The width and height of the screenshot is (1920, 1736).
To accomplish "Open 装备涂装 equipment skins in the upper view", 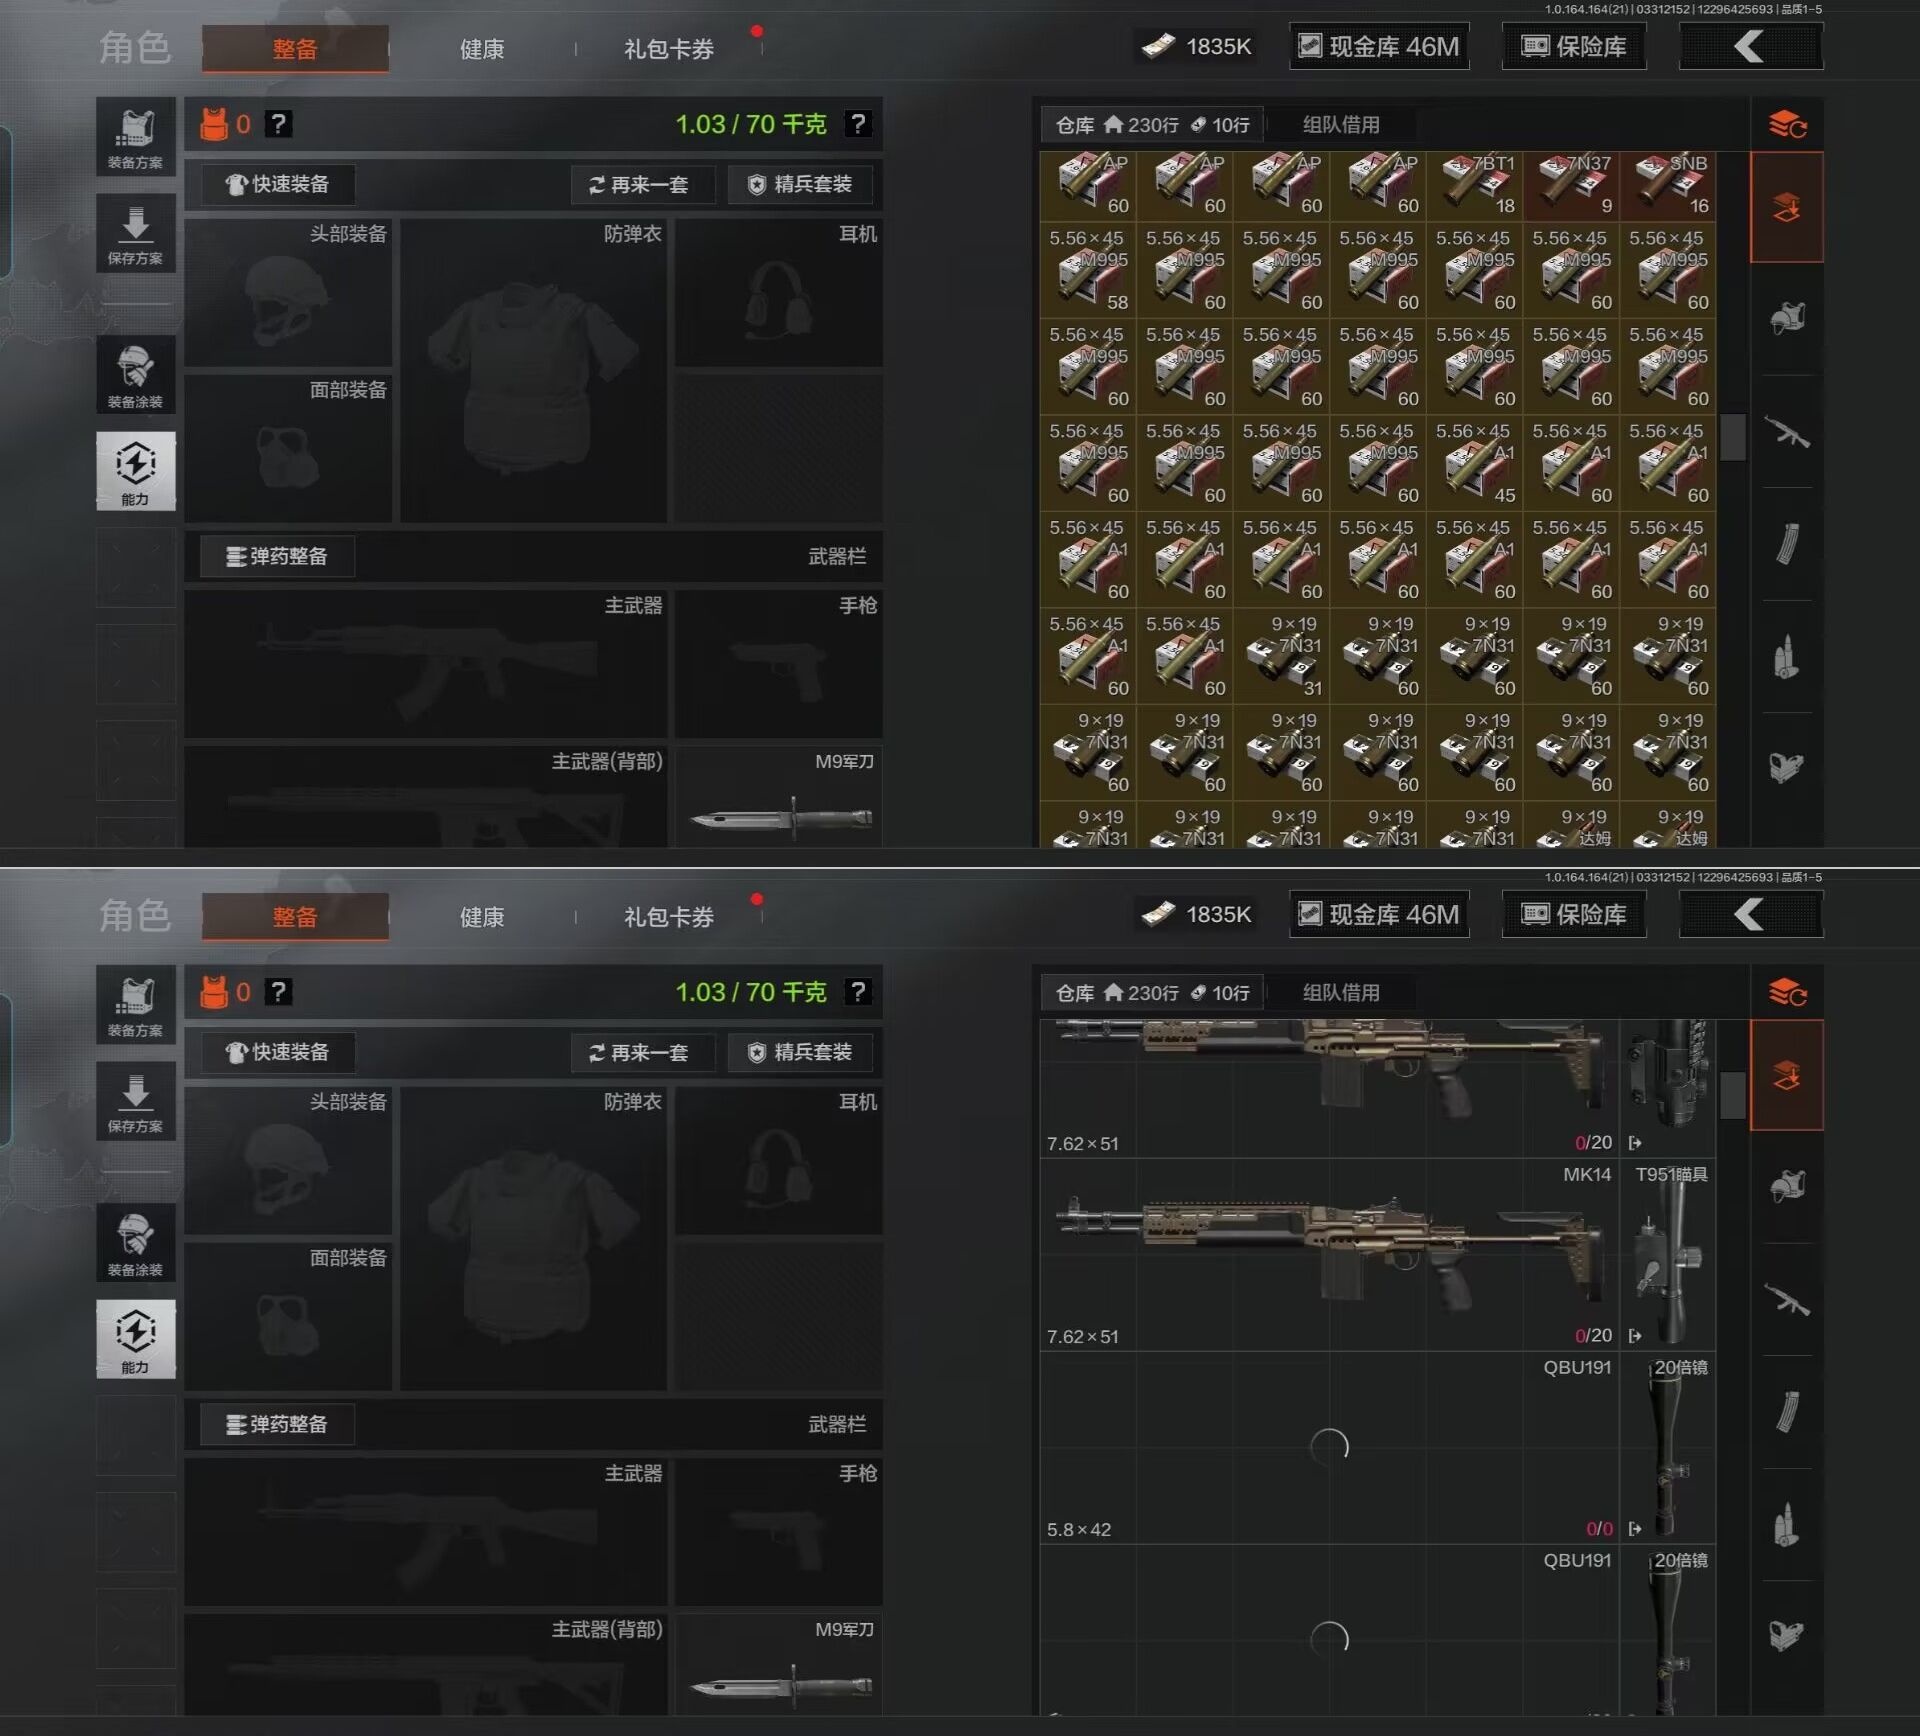I will pyautogui.click(x=135, y=374).
